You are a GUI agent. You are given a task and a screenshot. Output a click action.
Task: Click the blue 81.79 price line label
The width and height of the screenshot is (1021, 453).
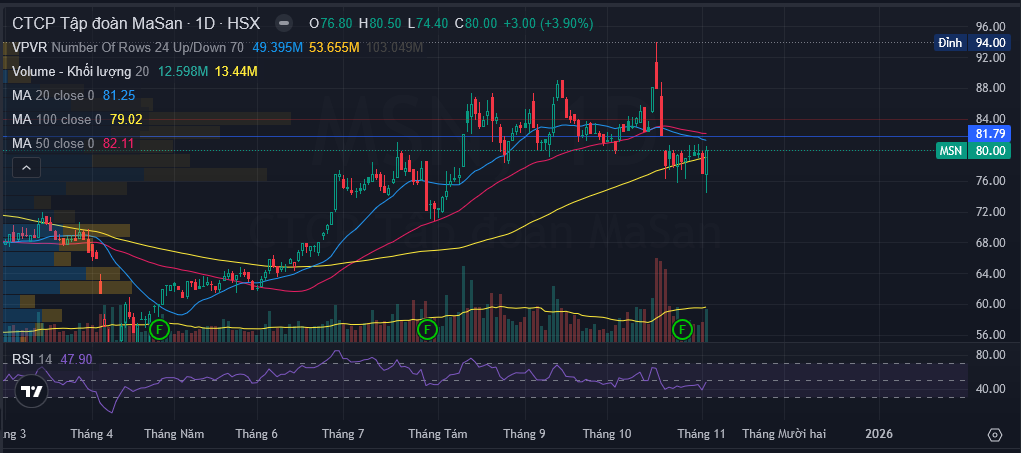coord(989,133)
